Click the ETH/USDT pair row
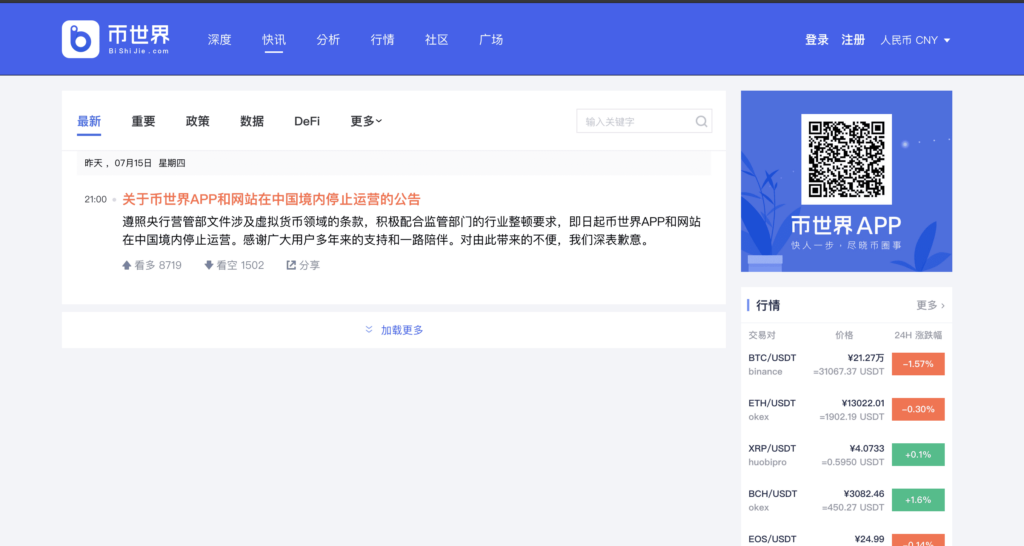Viewport: 1024px width, 546px height. [x=846, y=410]
